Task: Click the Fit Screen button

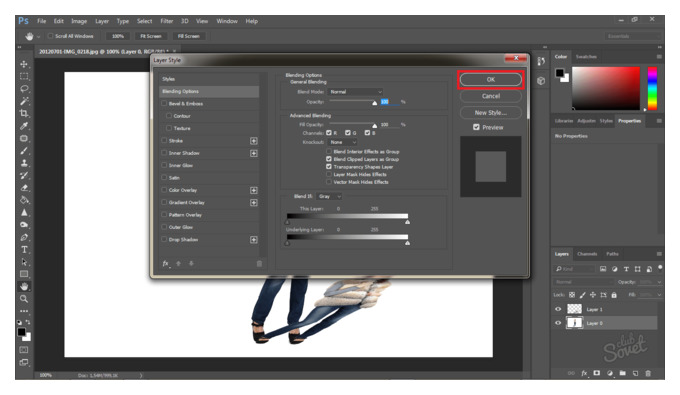Action: (x=151, y=36)
